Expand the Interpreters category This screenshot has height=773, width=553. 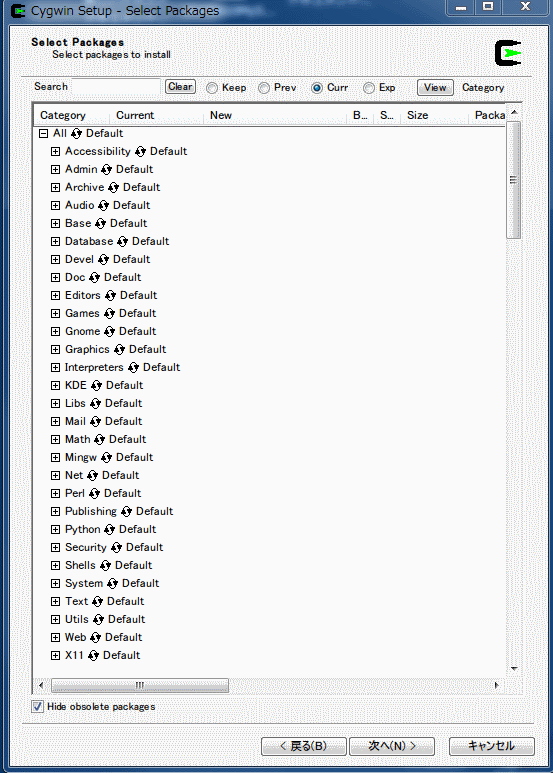55,368
